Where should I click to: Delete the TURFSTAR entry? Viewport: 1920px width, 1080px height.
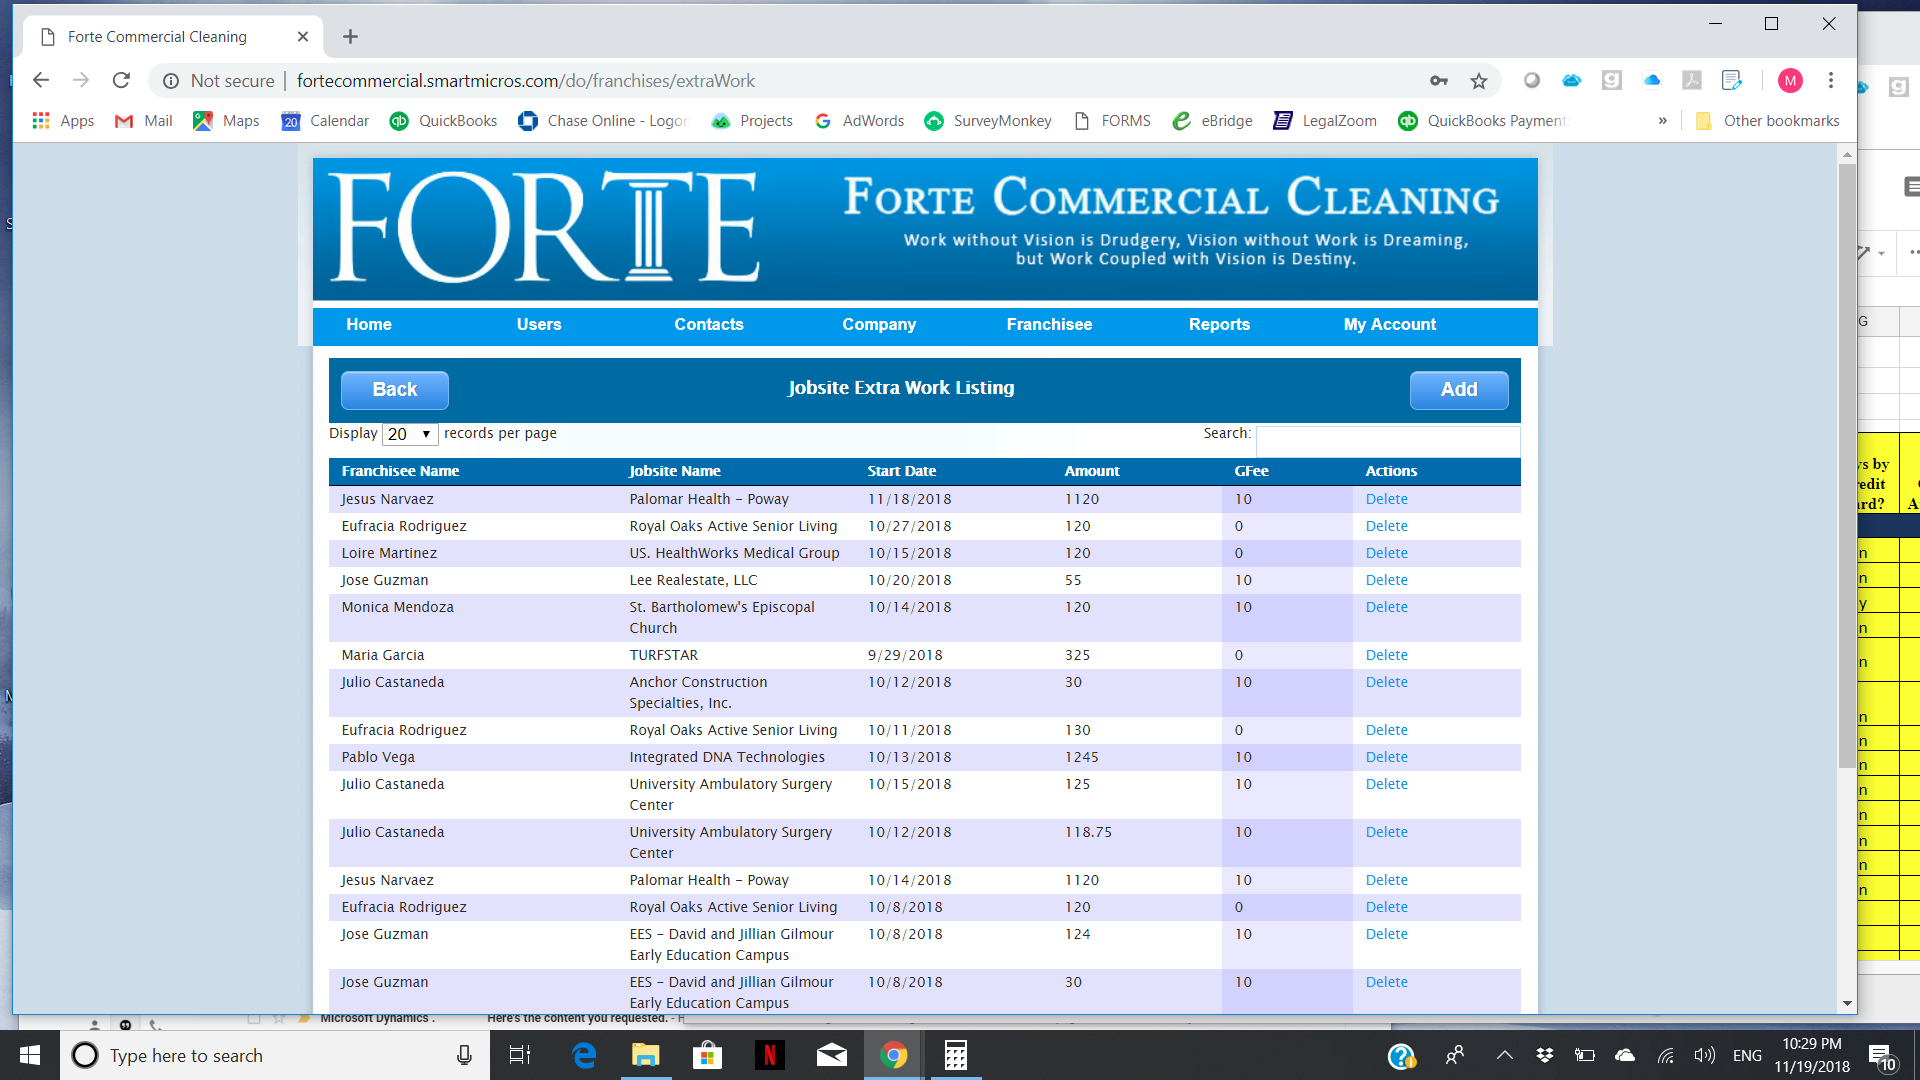tap(1386, 655)
